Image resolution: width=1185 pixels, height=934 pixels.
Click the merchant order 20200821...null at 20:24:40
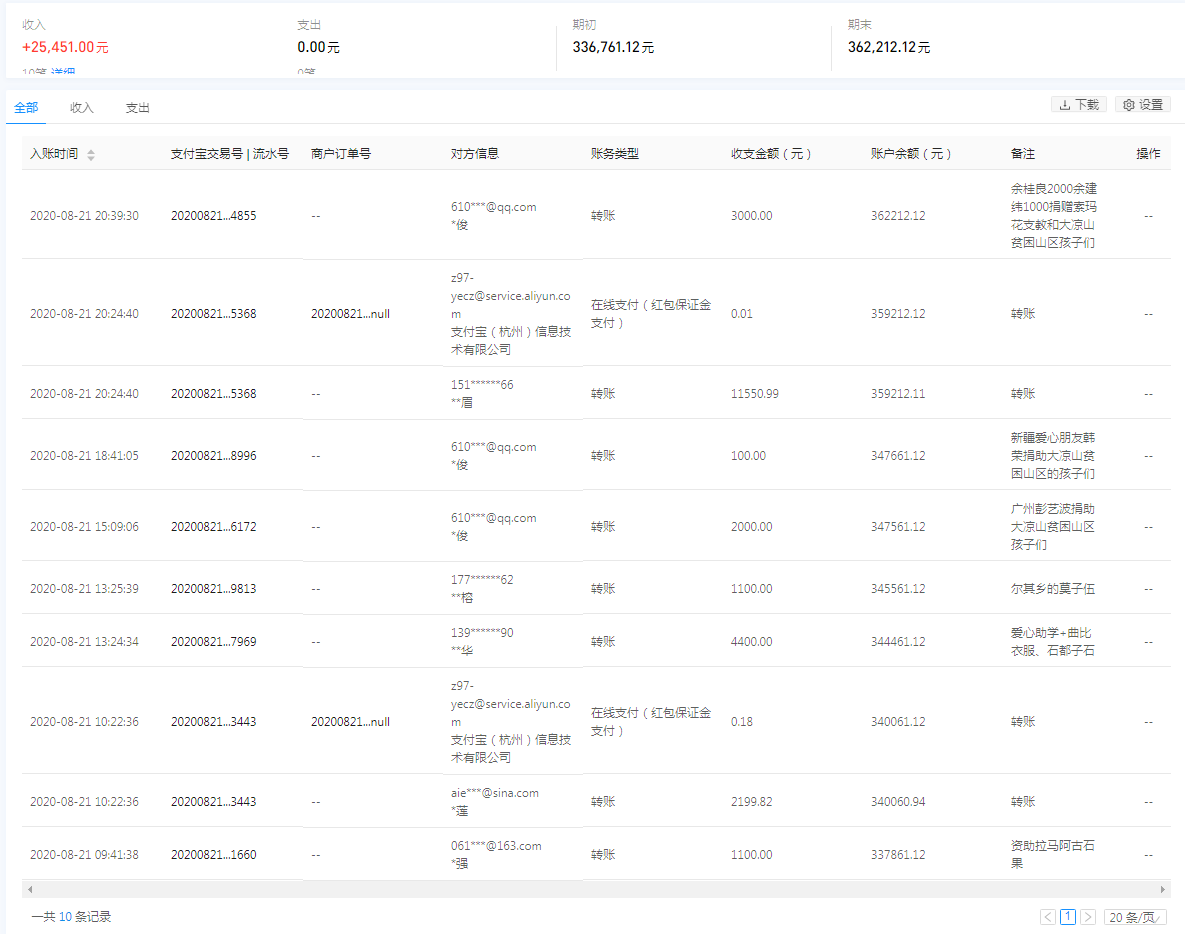coord(350,314)
